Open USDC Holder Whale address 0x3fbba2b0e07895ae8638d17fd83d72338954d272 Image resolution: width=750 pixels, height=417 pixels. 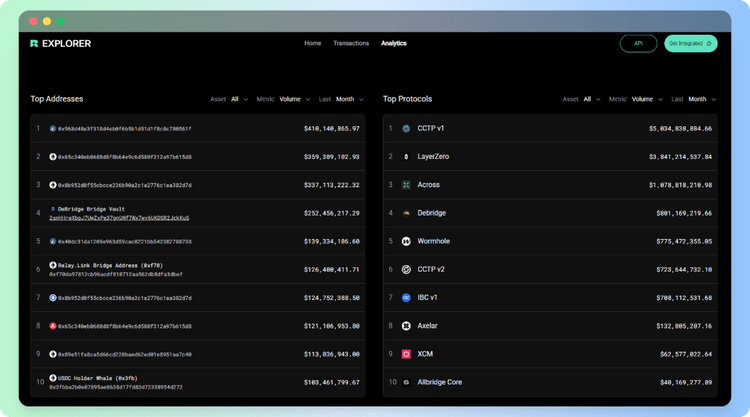coord(116,387)
